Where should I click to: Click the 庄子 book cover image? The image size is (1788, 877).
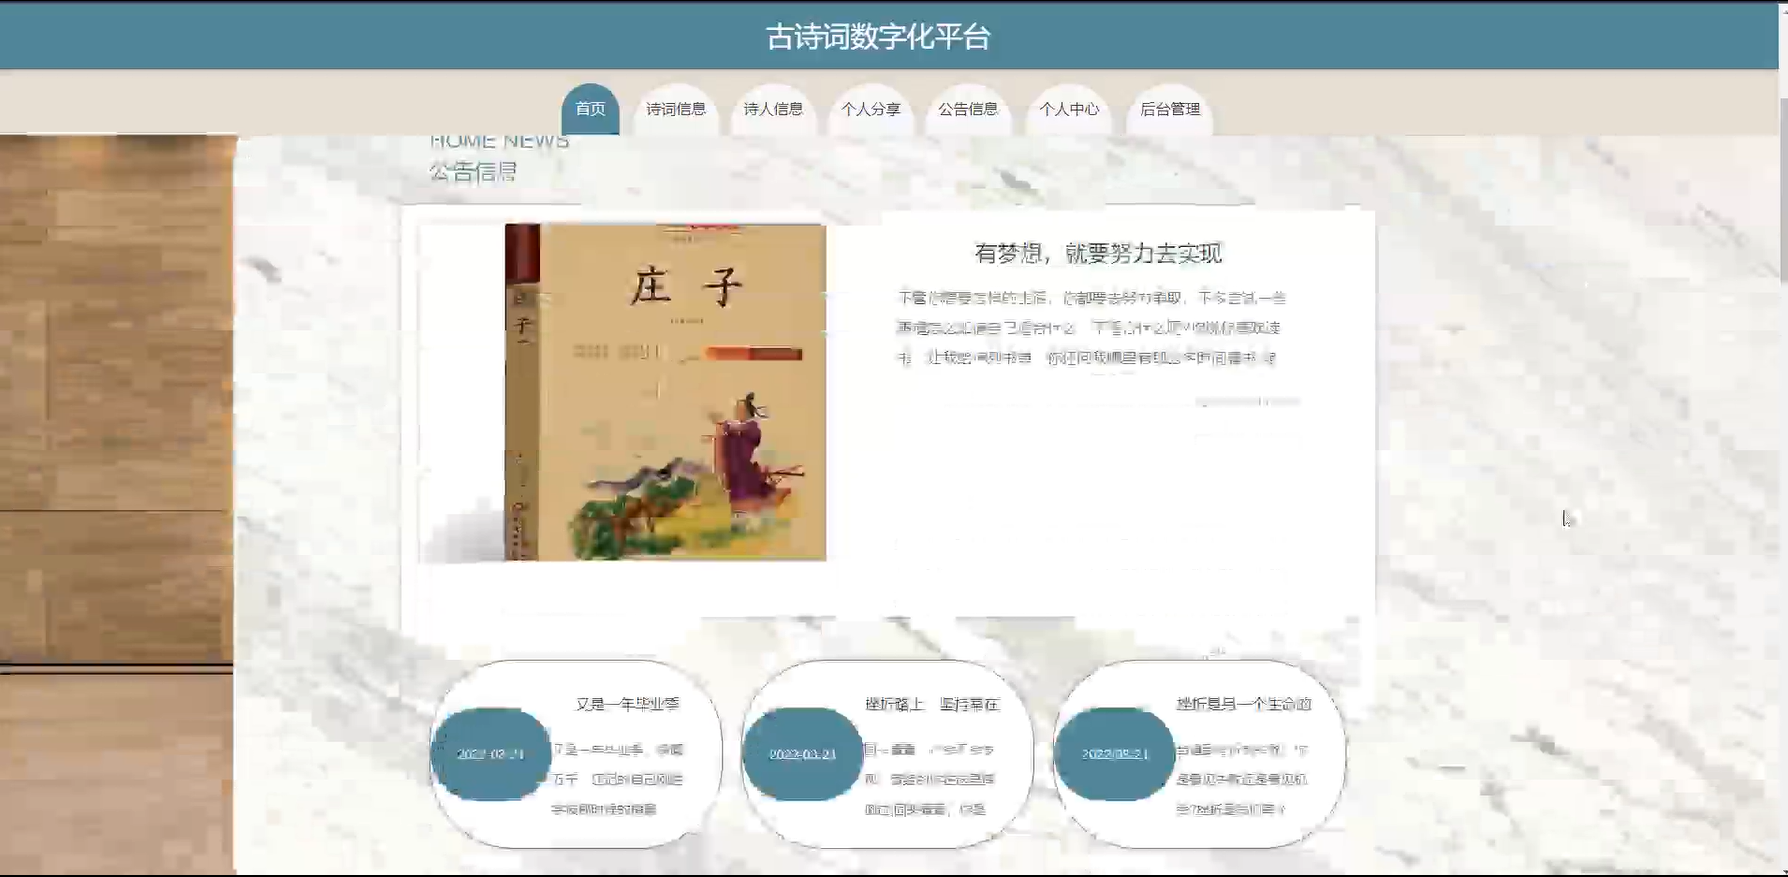click(x=665, y=392)
